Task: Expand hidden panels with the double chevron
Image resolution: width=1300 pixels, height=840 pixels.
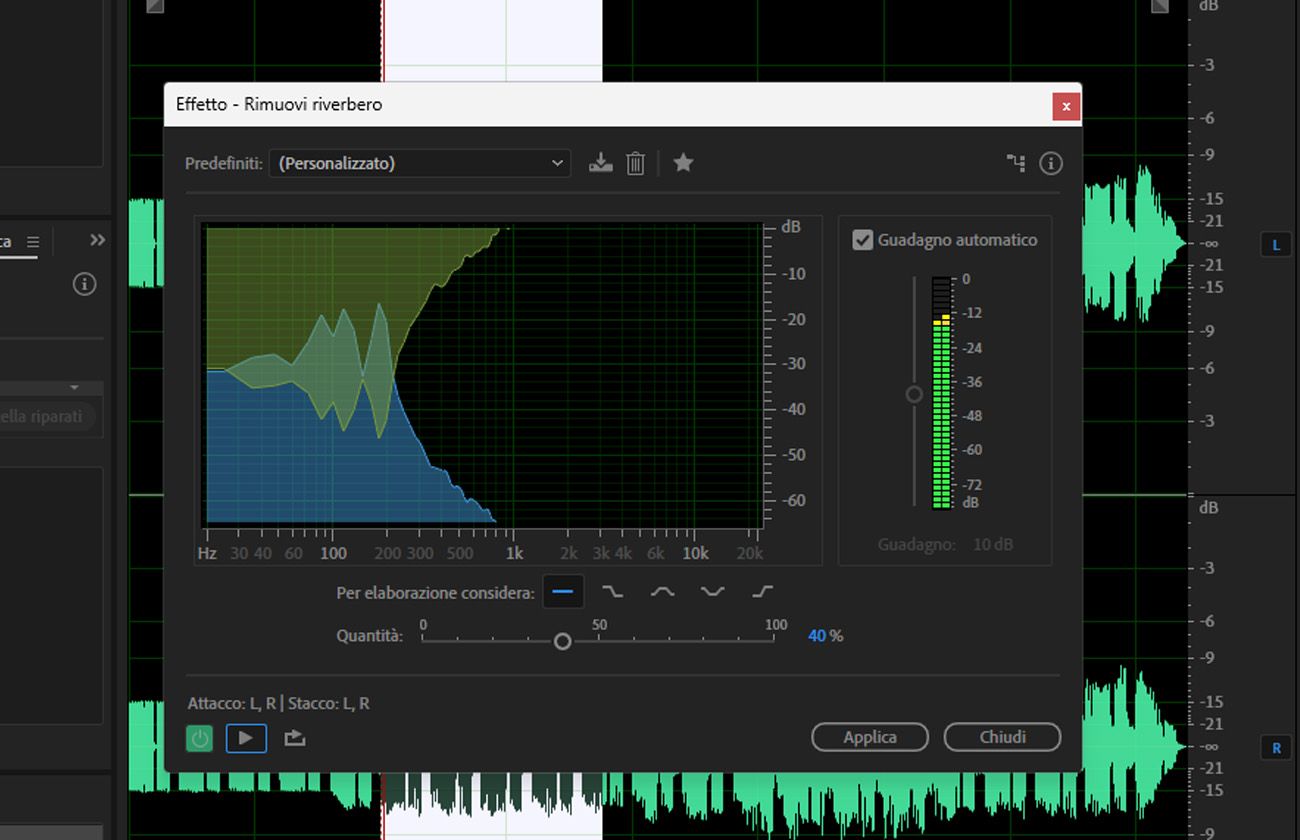Action: tap(97, 240)
